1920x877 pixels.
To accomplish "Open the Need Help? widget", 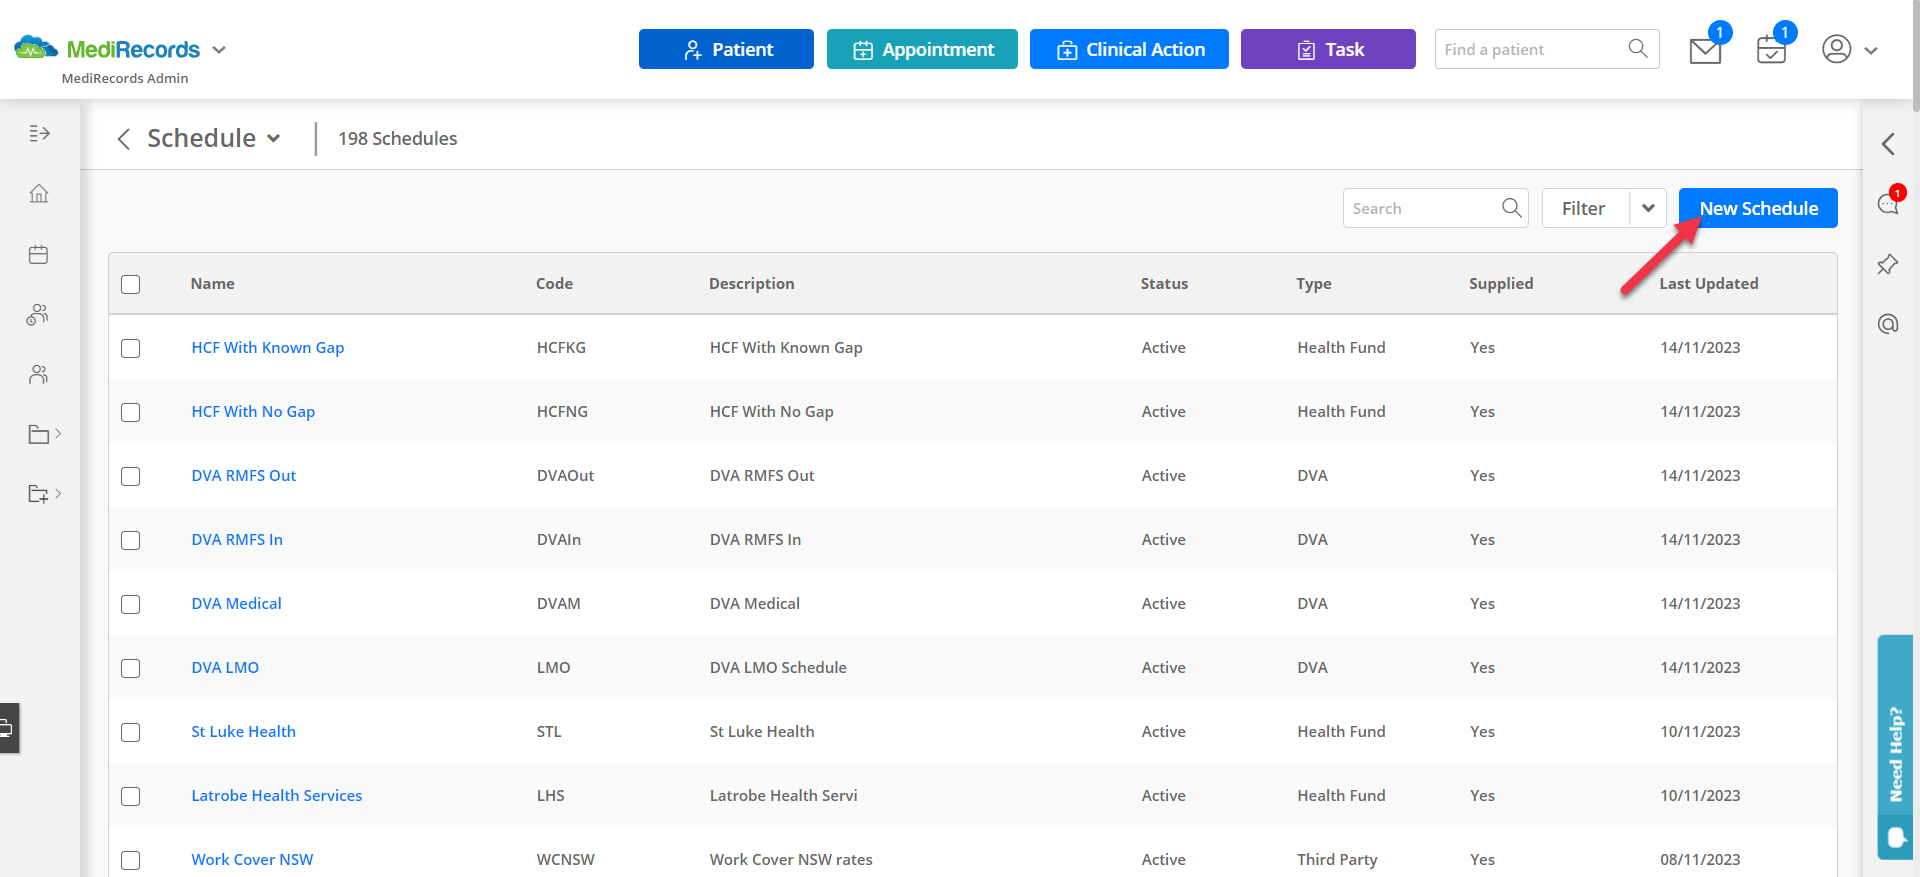I will pos(1895,747).
